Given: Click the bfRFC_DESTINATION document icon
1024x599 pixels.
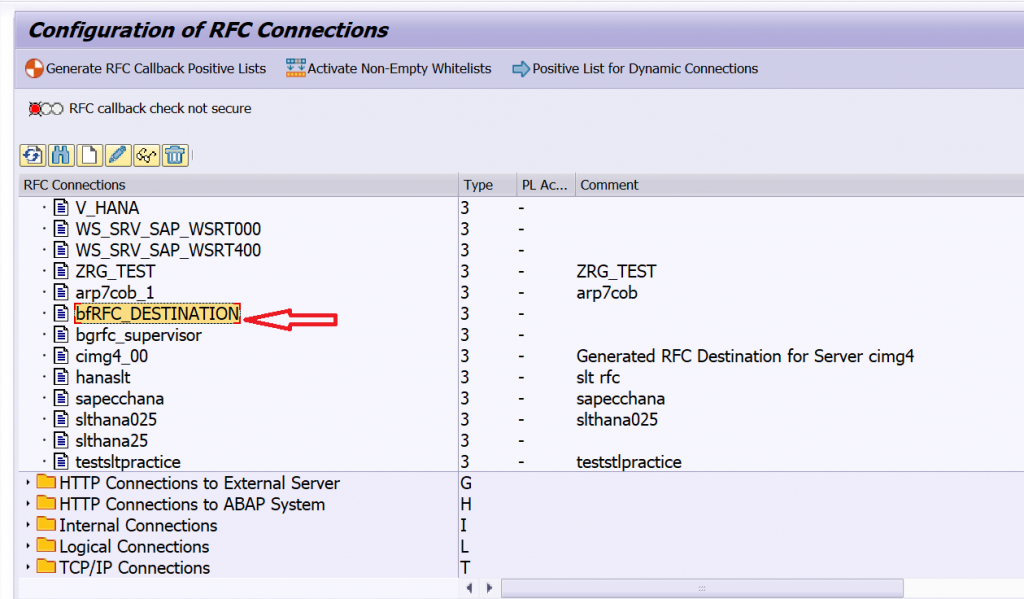Looking at the screenshot, I should pos(61,314).
